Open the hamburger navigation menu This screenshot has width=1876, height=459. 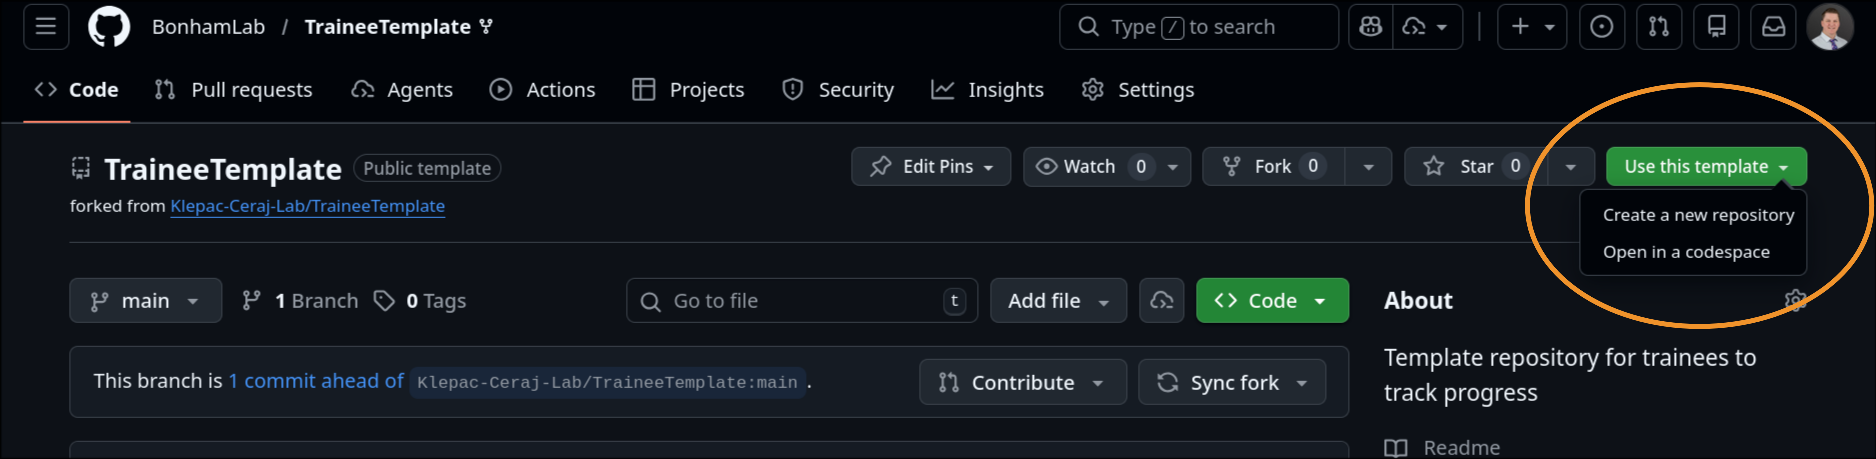tap(46, 27)
